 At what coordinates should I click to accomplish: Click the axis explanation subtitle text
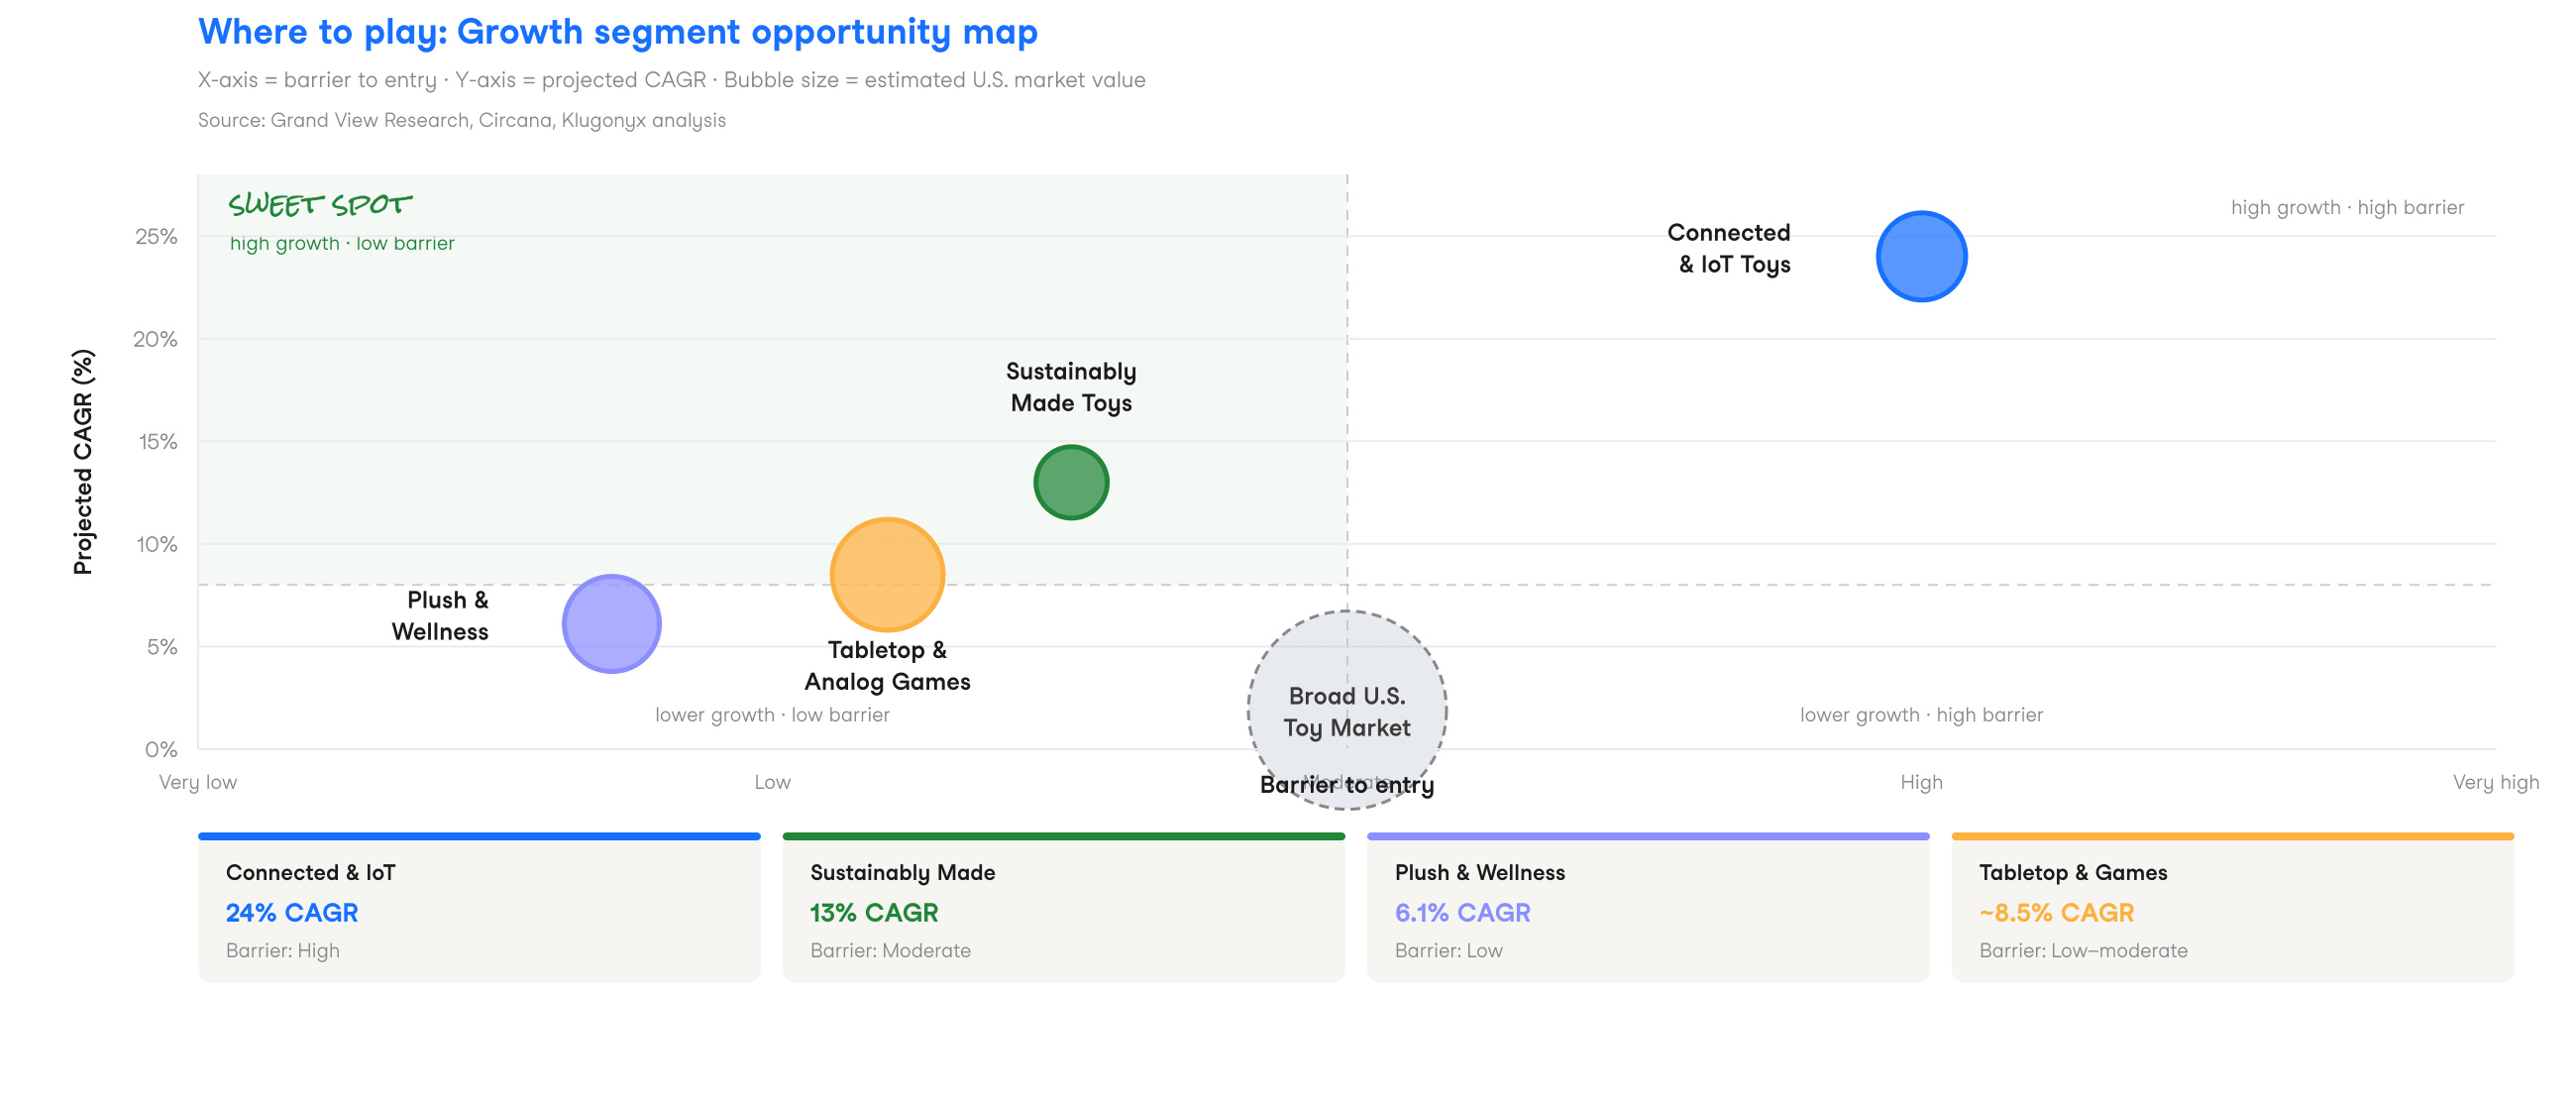click(672, 80)
